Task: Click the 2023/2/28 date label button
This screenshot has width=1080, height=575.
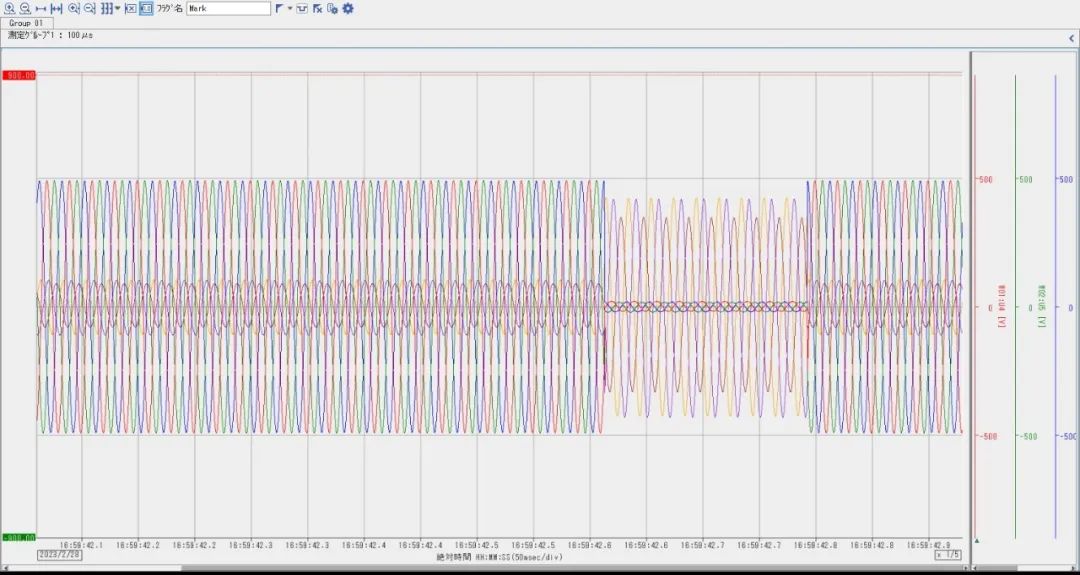Action: point(57,554)
